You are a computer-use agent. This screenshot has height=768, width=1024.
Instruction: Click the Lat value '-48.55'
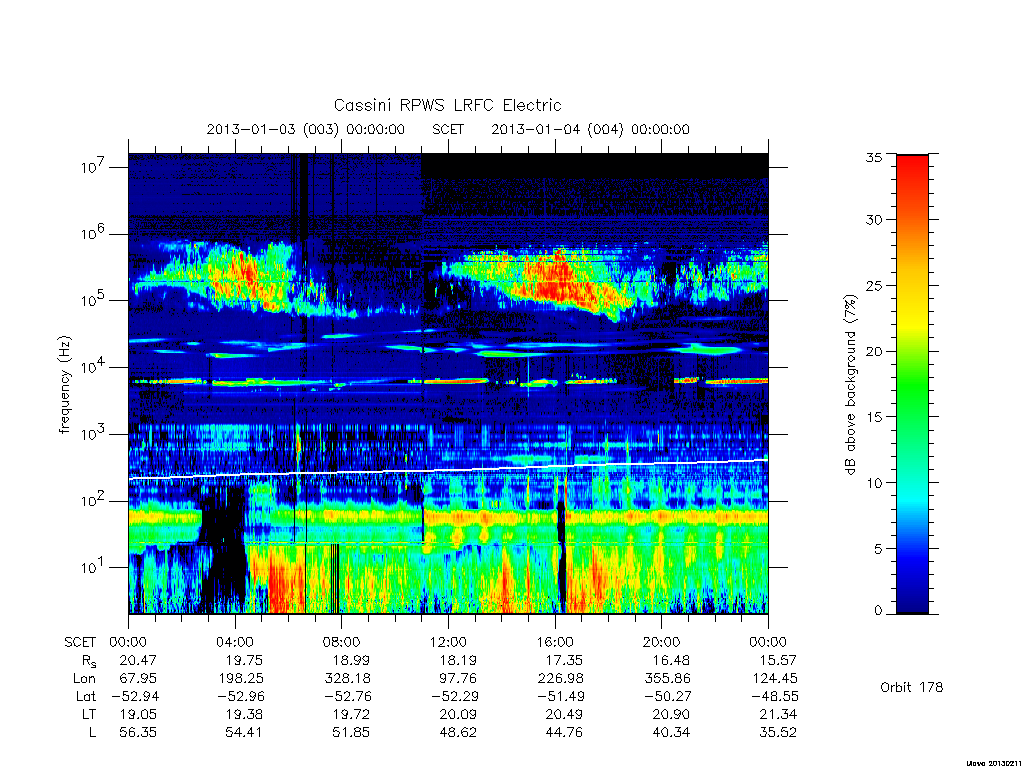click(x=774, y=696)
